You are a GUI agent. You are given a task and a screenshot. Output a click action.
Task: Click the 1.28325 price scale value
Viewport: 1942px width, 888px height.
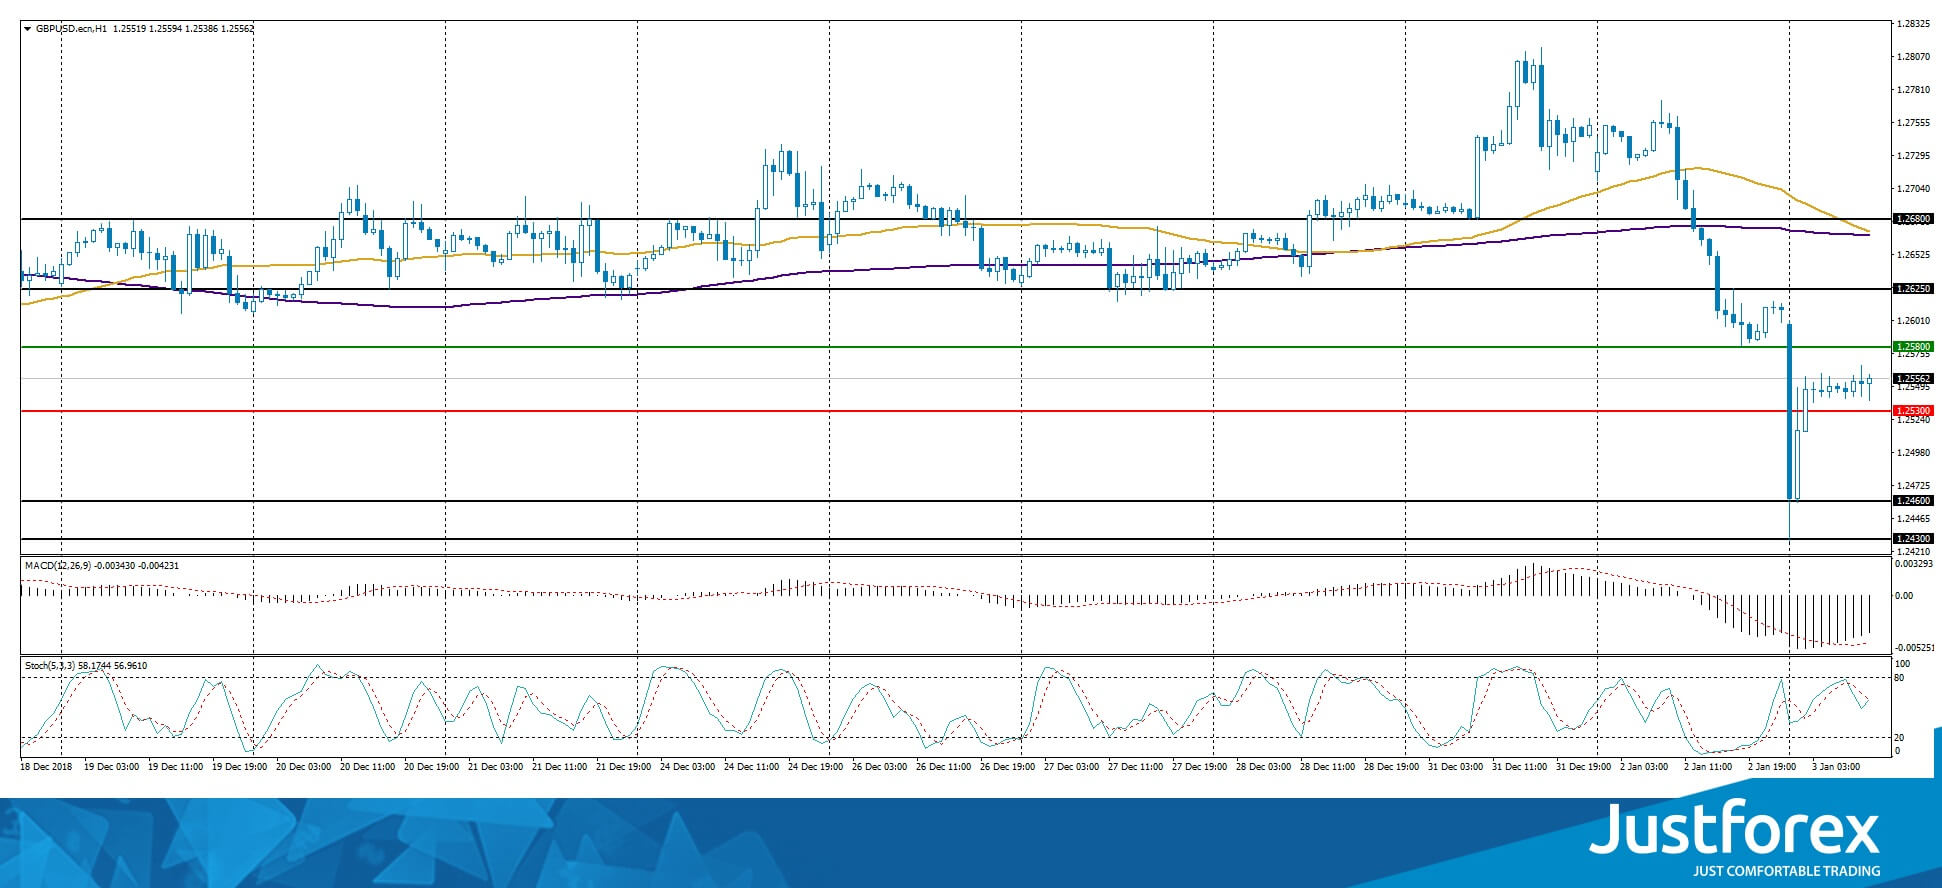1914,23
